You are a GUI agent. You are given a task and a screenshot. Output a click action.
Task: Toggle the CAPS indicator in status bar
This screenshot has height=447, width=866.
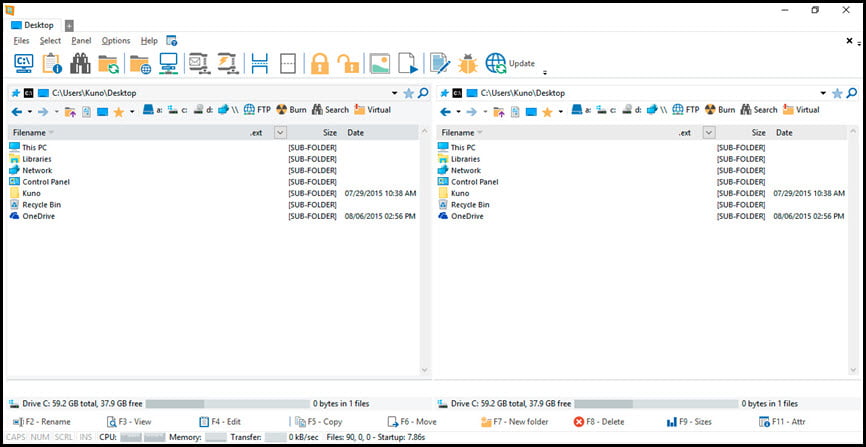click(x=15, y=437)
